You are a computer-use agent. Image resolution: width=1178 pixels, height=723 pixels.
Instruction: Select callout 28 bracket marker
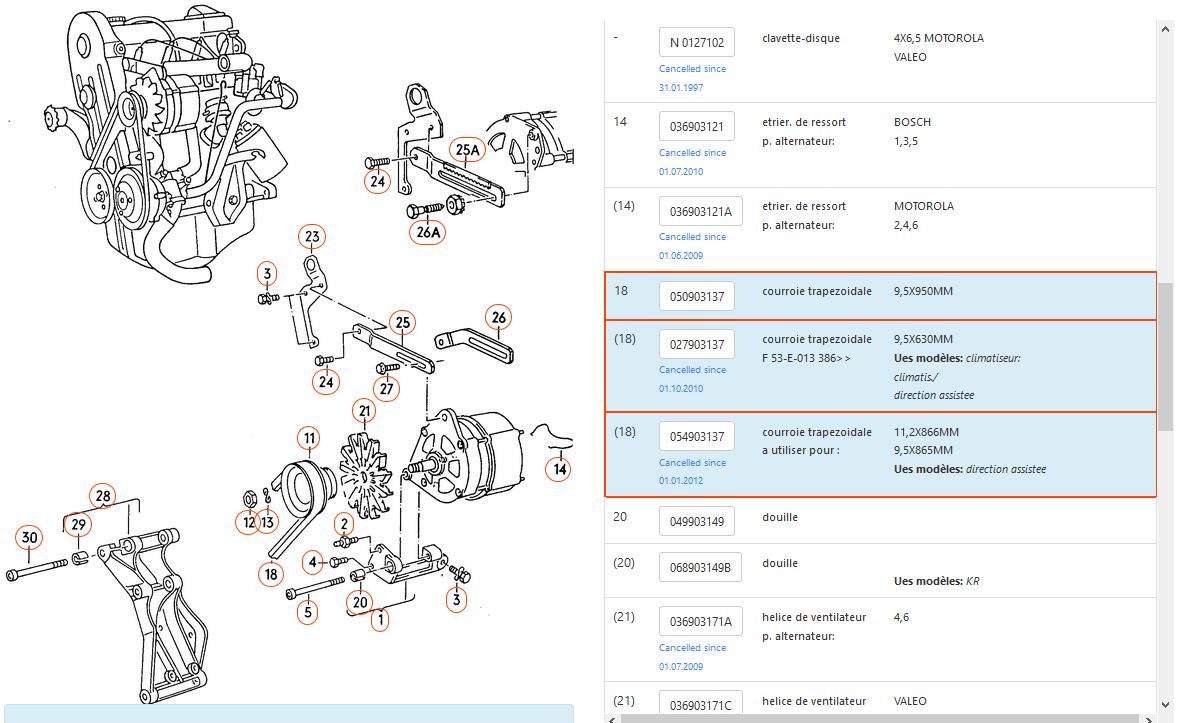pos(102,495)
